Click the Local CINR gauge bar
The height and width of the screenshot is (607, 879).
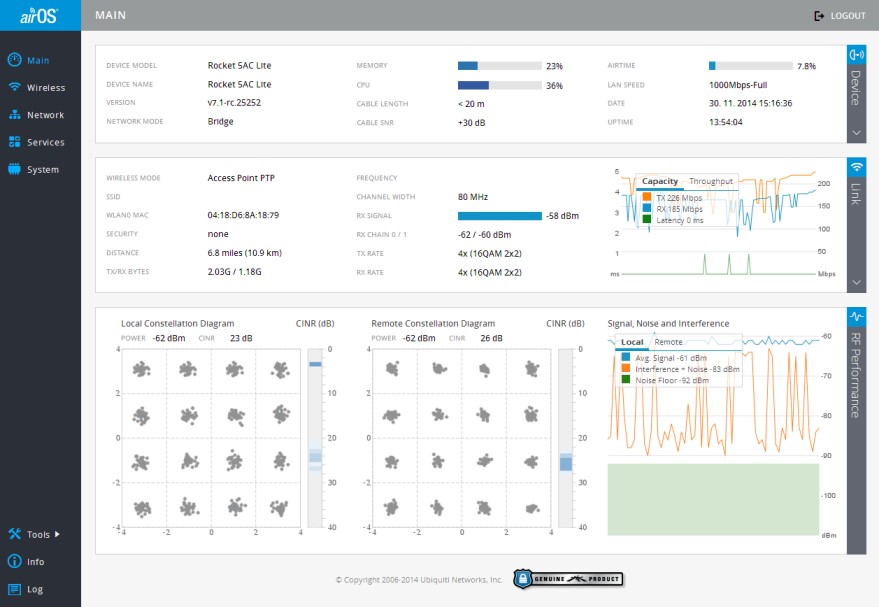click(x=316, y=438)
